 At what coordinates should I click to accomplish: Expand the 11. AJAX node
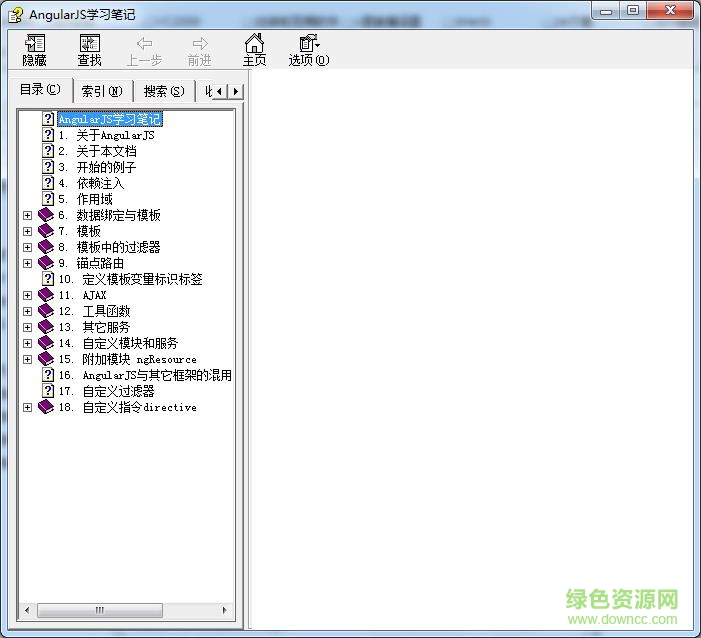click(x=28, y=296)
